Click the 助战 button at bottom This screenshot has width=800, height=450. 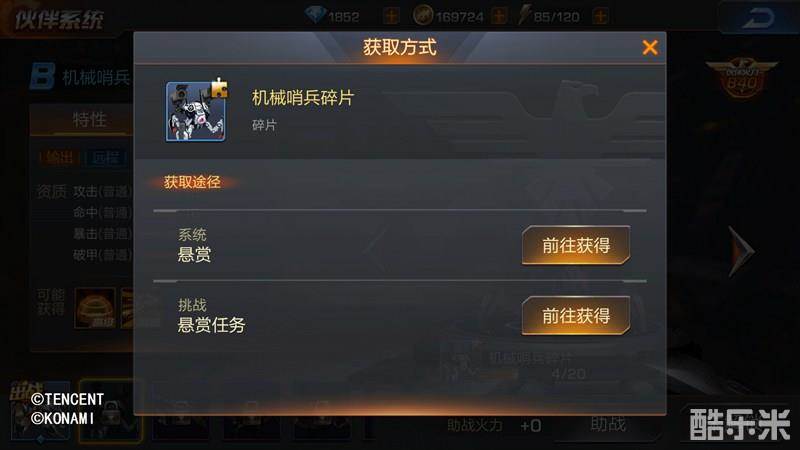pyautogui.click(x=608, y=424)
